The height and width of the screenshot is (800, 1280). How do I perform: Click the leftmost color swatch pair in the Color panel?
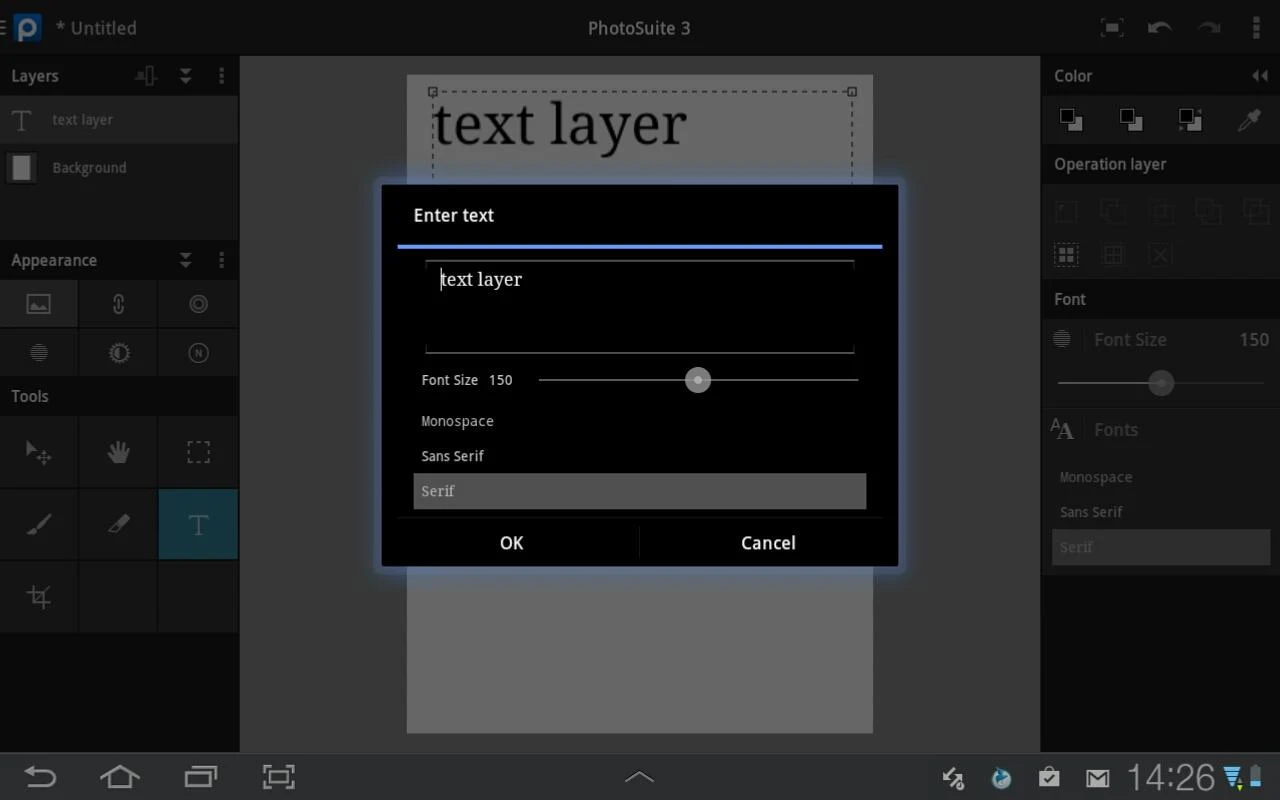point(1070,120)
